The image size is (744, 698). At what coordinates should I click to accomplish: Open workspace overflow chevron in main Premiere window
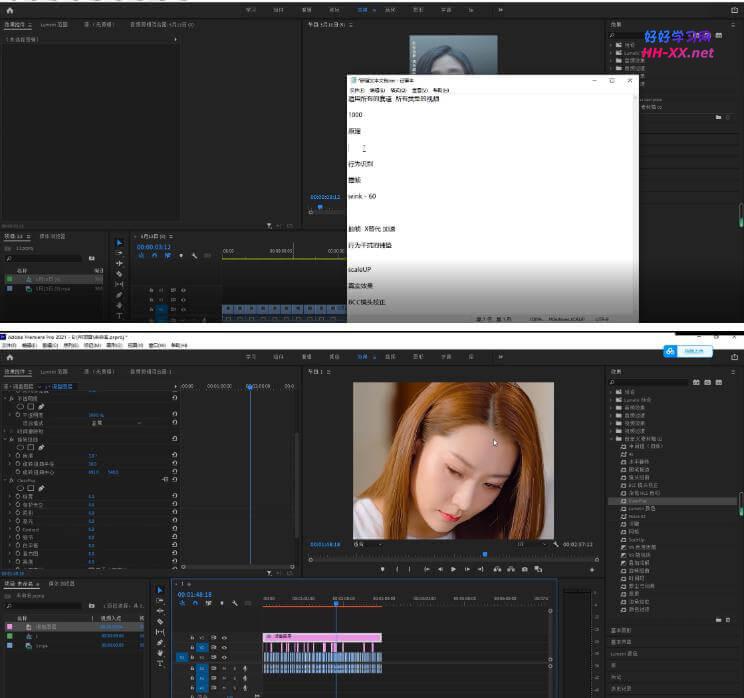(x=500, y=357)
